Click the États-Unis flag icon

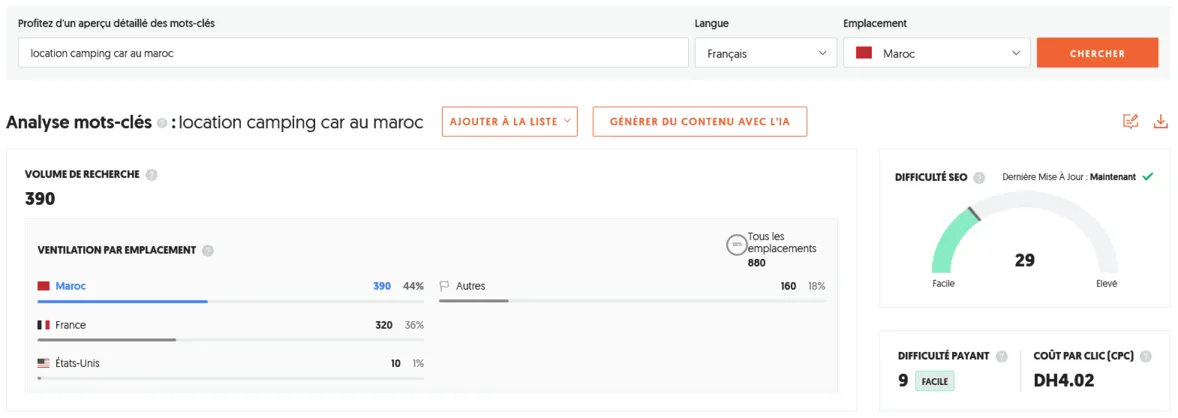coord(44,363)
